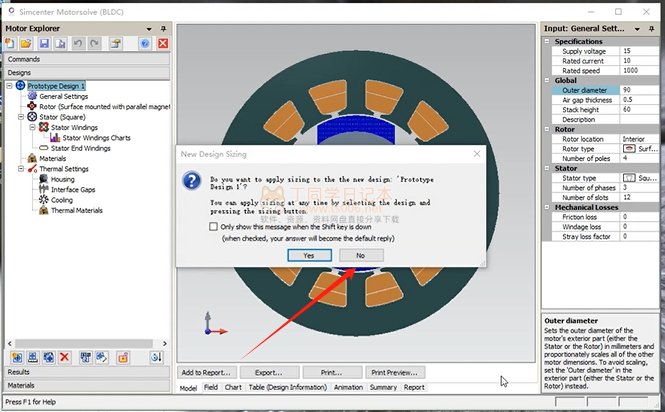Click the blue floppy disk save icon
The image size is (665, 412).
click(46, 44)
